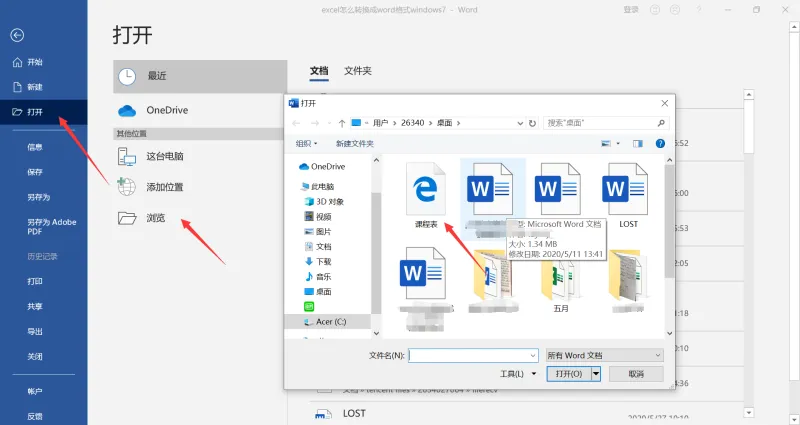Click the change view icon in dialog
This screenshot has height=425, width=800.
click(606, 144)
